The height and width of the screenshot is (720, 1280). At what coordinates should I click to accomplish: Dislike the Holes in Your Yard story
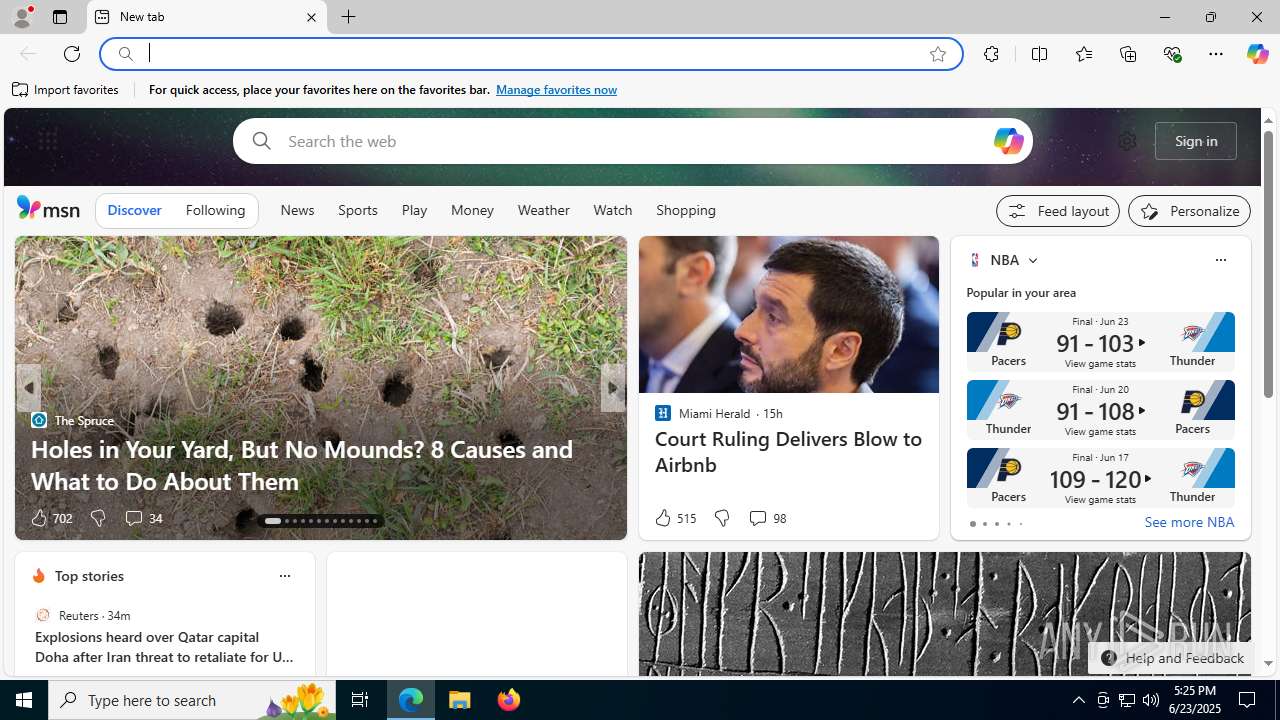coord(97,518)
